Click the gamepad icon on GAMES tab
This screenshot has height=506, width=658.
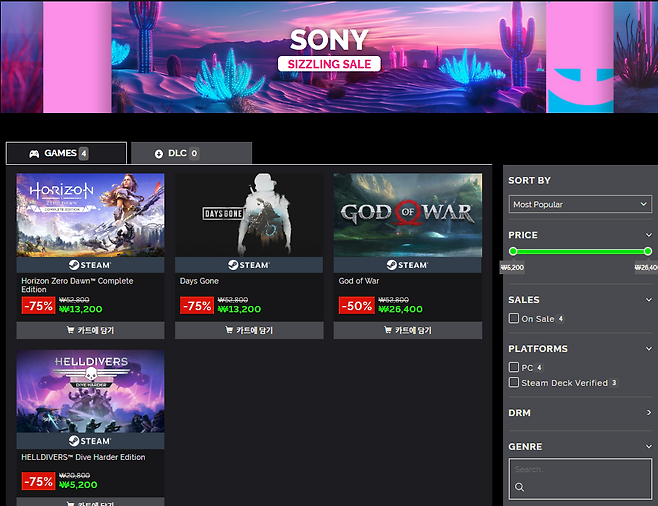(34, 153)
